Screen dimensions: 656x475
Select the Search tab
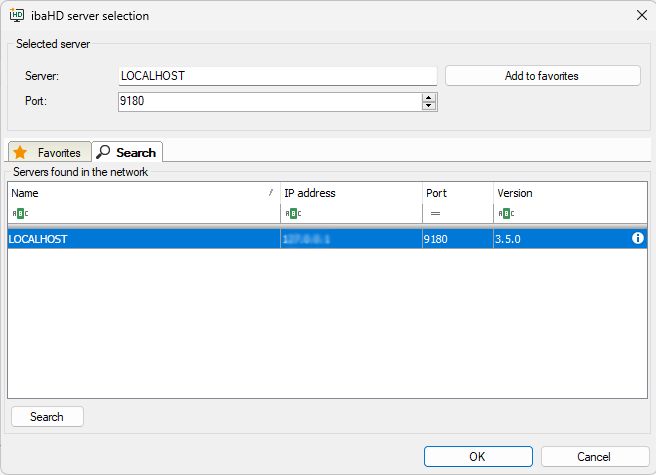click(127, 152)
